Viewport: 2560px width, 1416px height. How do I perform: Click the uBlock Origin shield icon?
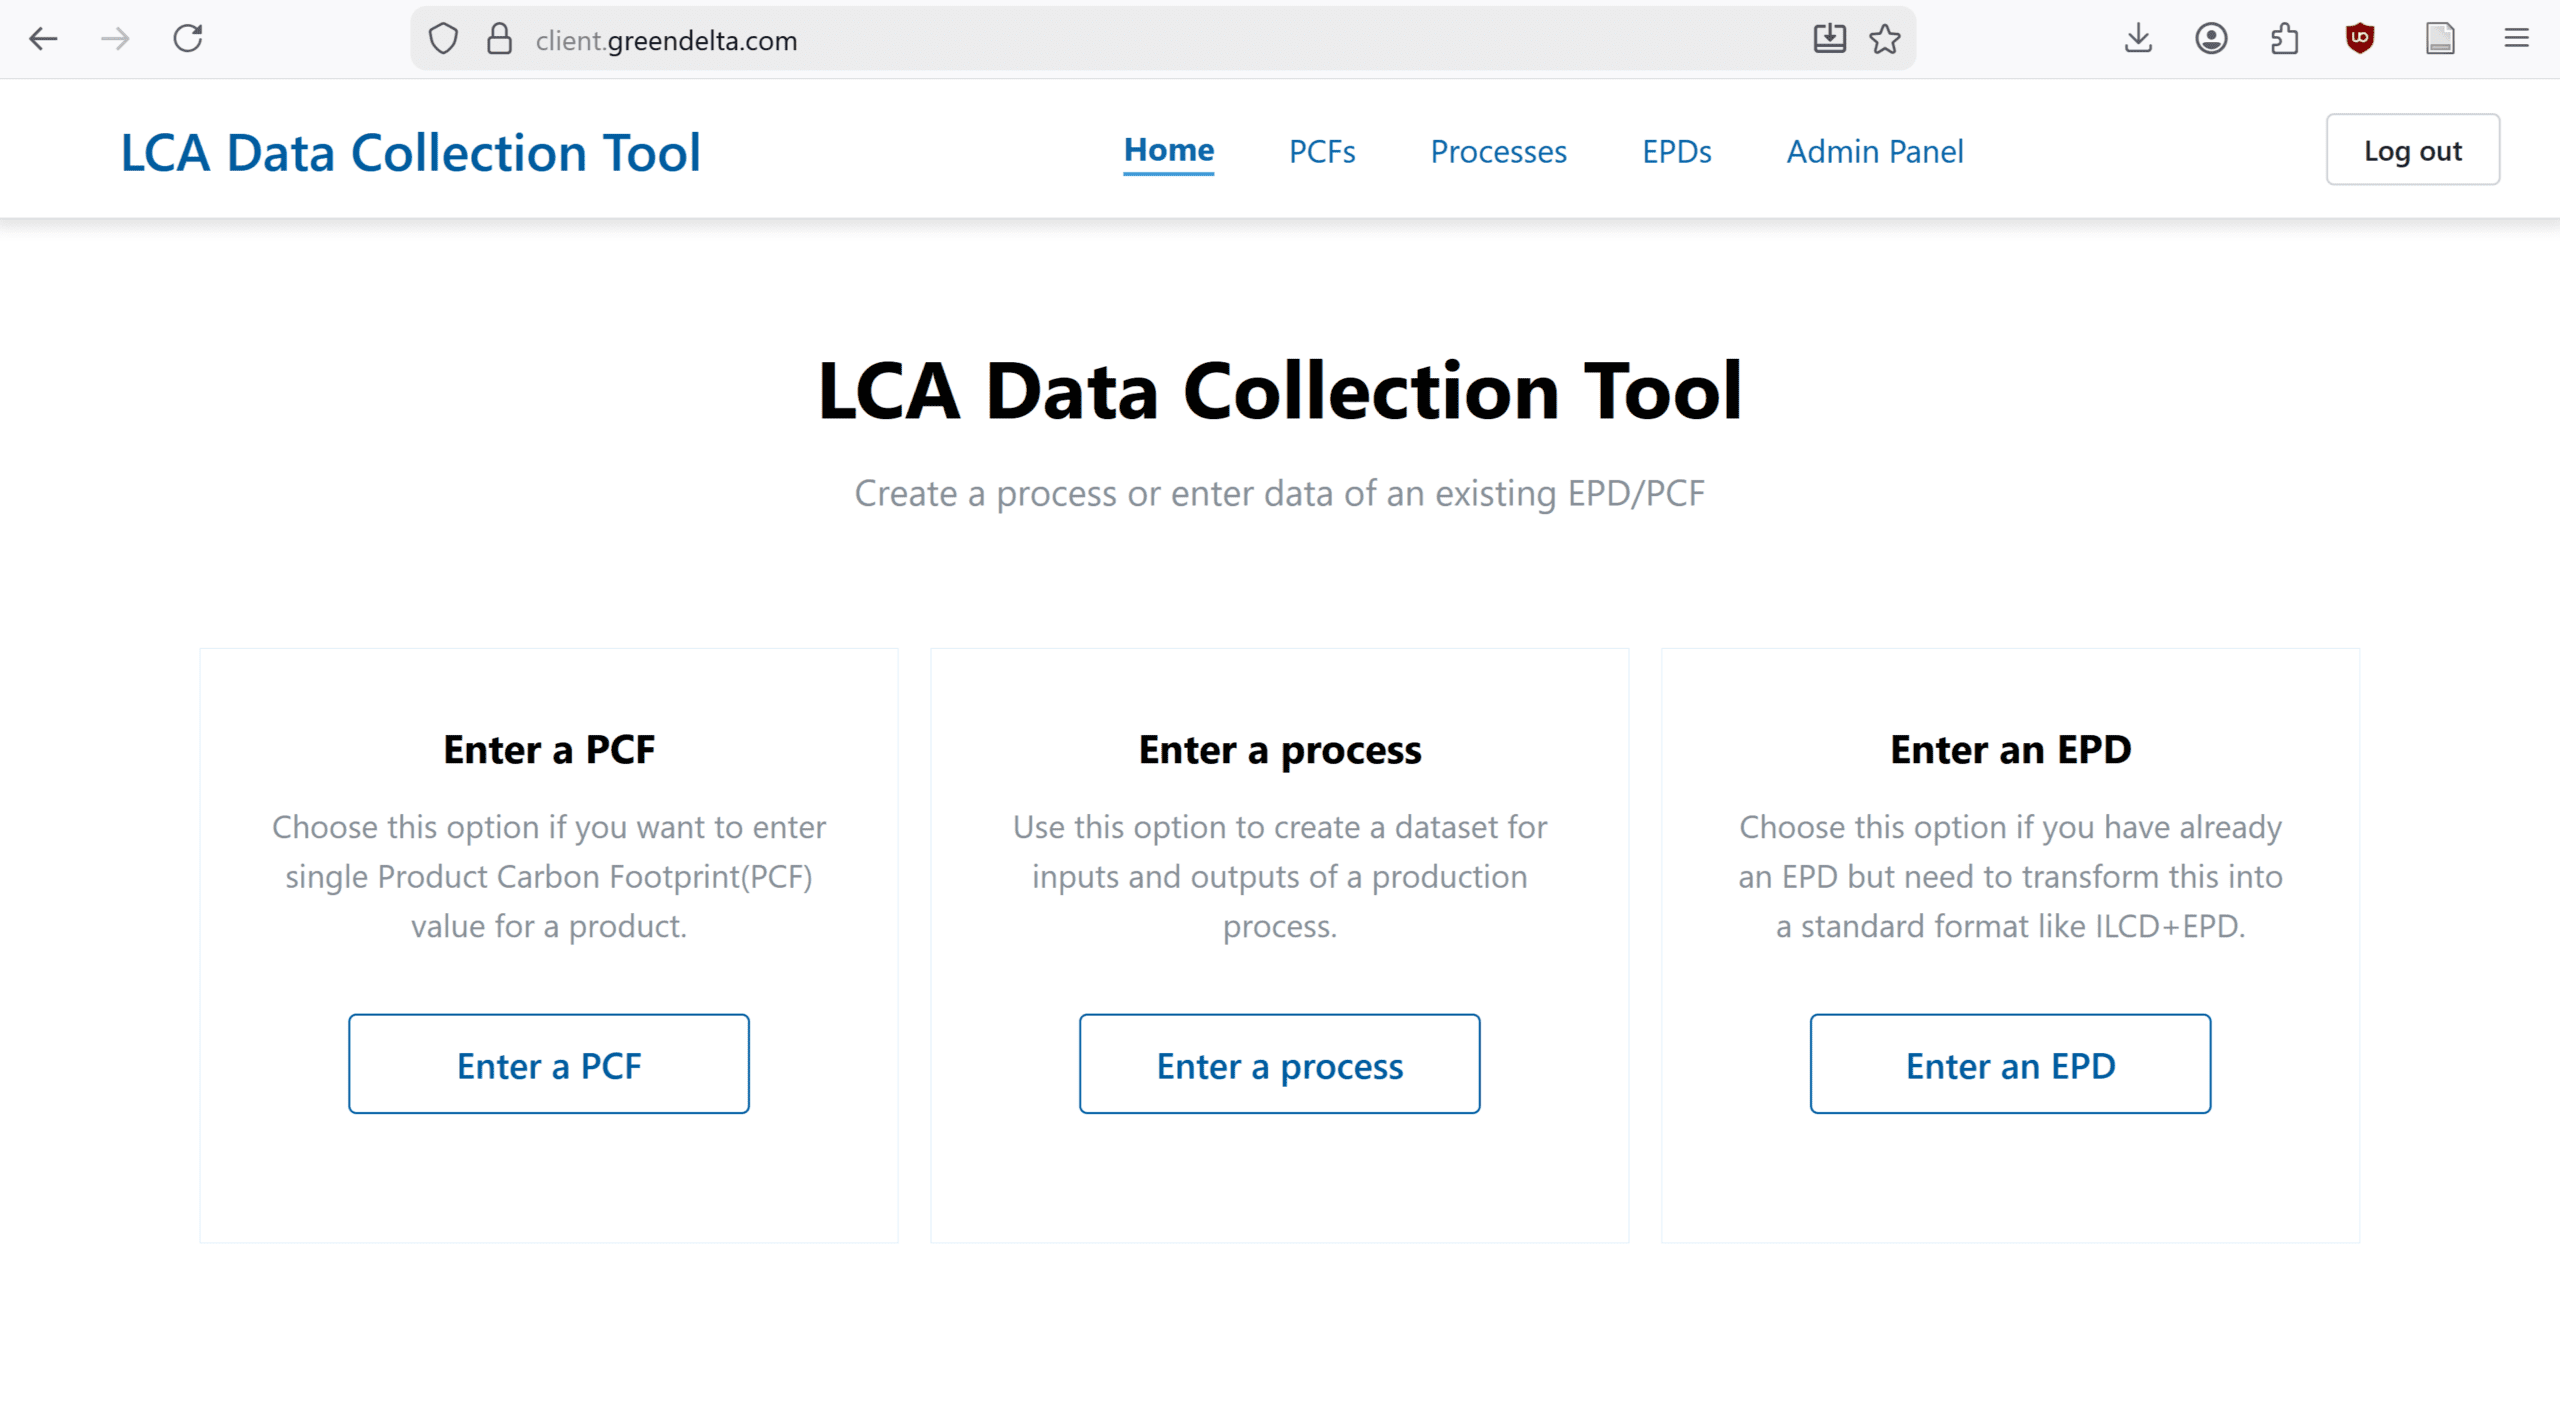[x=2360, y=39]
